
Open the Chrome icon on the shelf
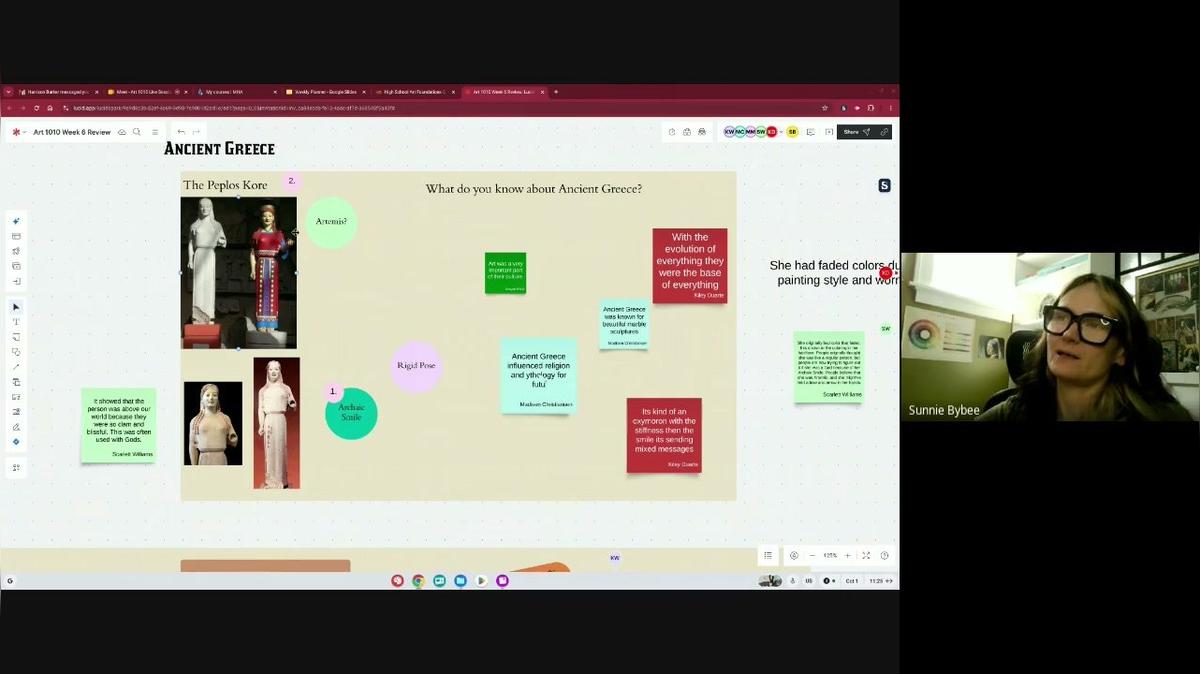pyautogui.click(x=418, y=581)
